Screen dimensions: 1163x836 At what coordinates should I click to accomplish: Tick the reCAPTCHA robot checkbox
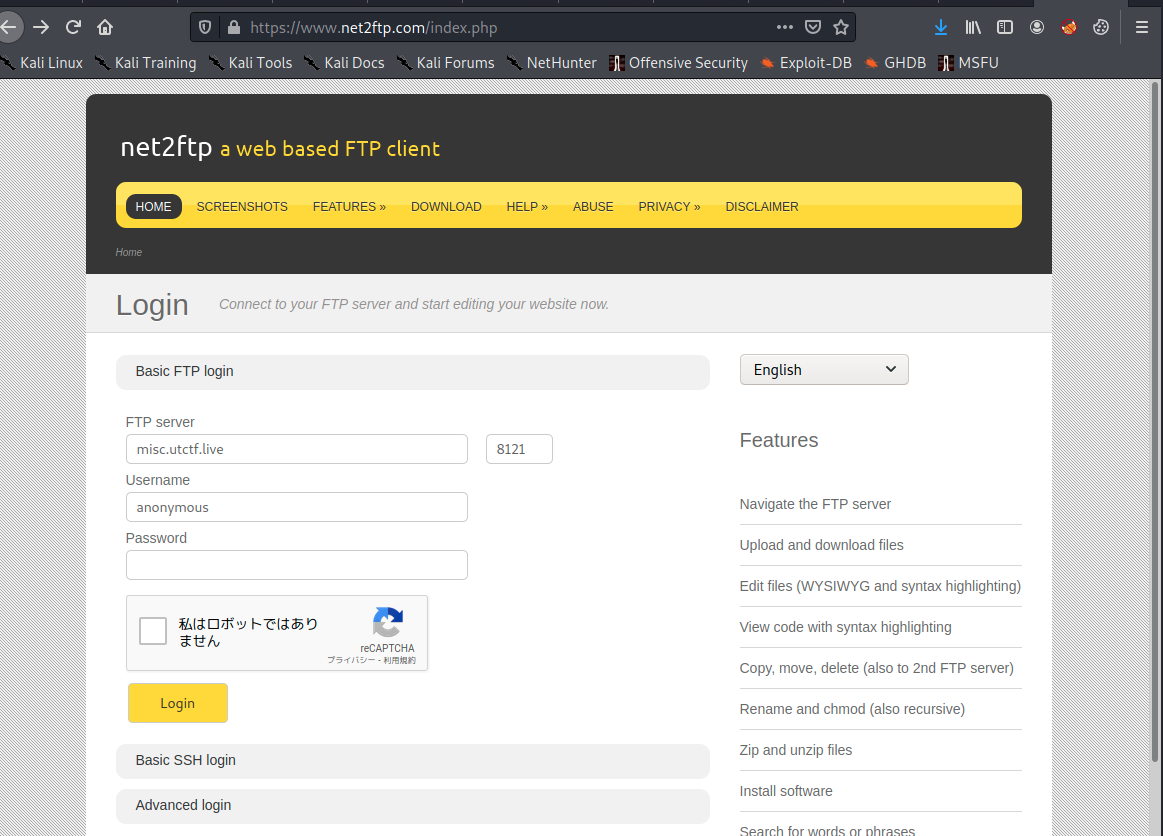153,631
